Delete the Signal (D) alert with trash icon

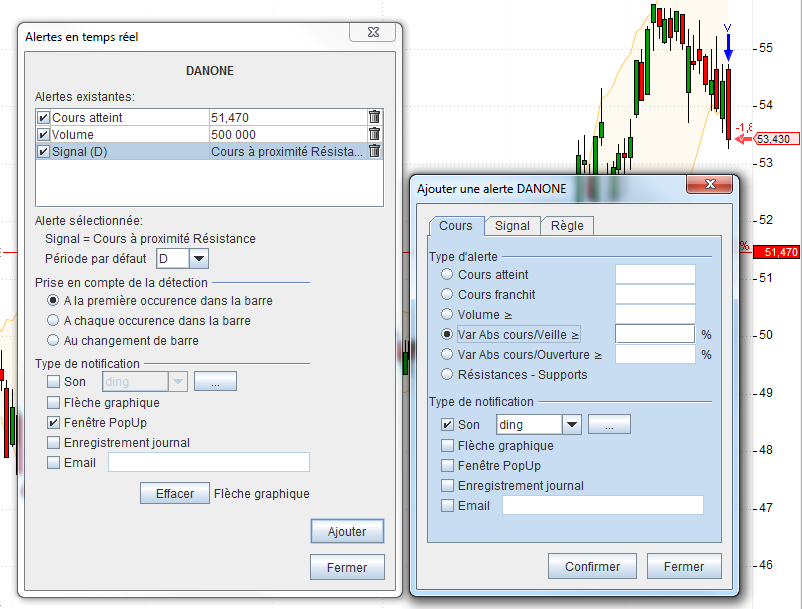(x=374, y=151)
